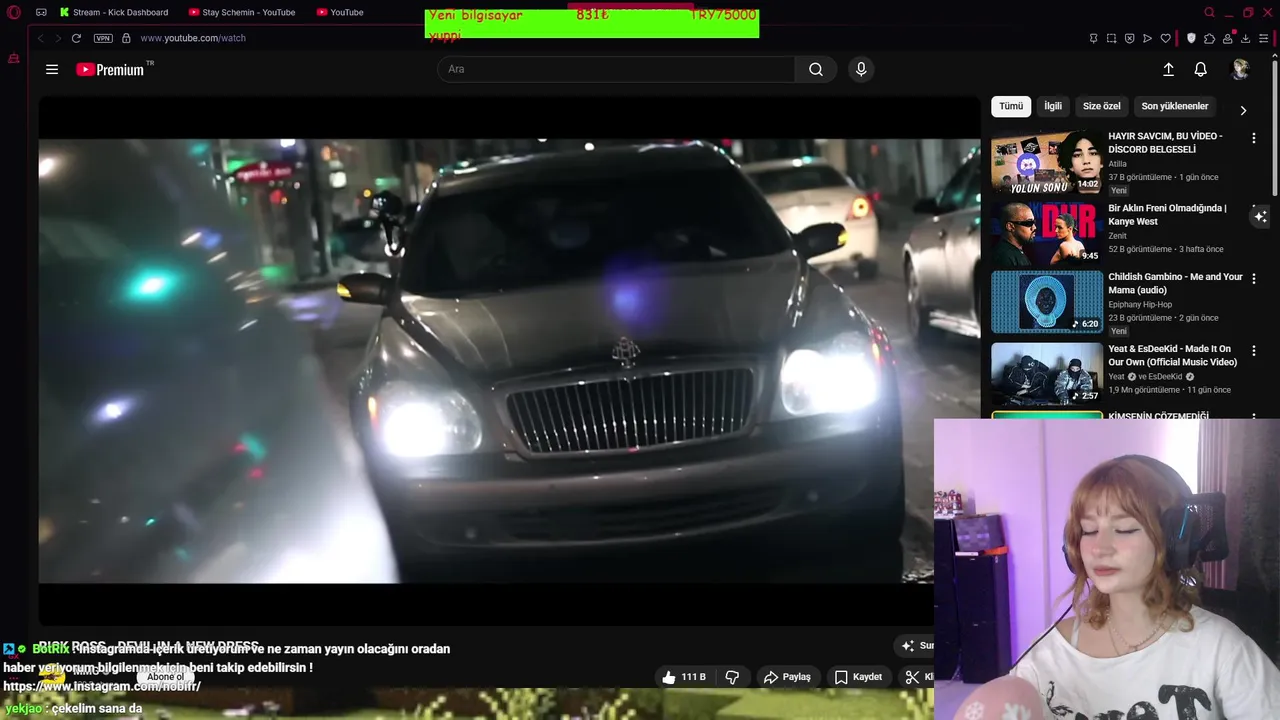1280x720 pixels.
Task: Open the Epiphany Hip-Hop channel link
Action: pos(1140,304)
